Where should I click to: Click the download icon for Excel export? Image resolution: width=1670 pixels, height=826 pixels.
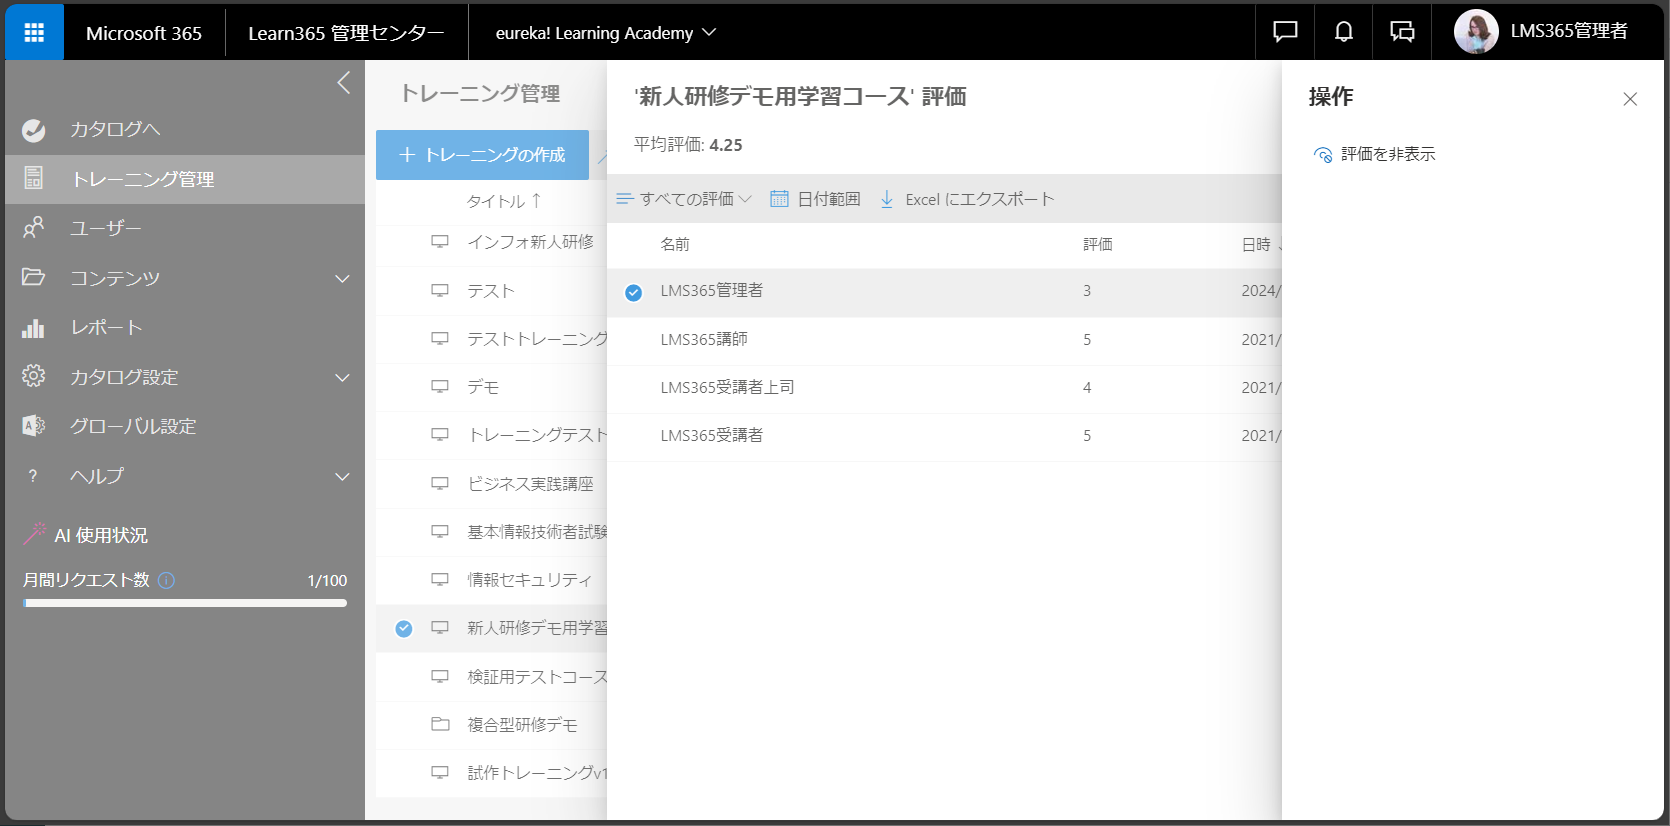(887, 199)
